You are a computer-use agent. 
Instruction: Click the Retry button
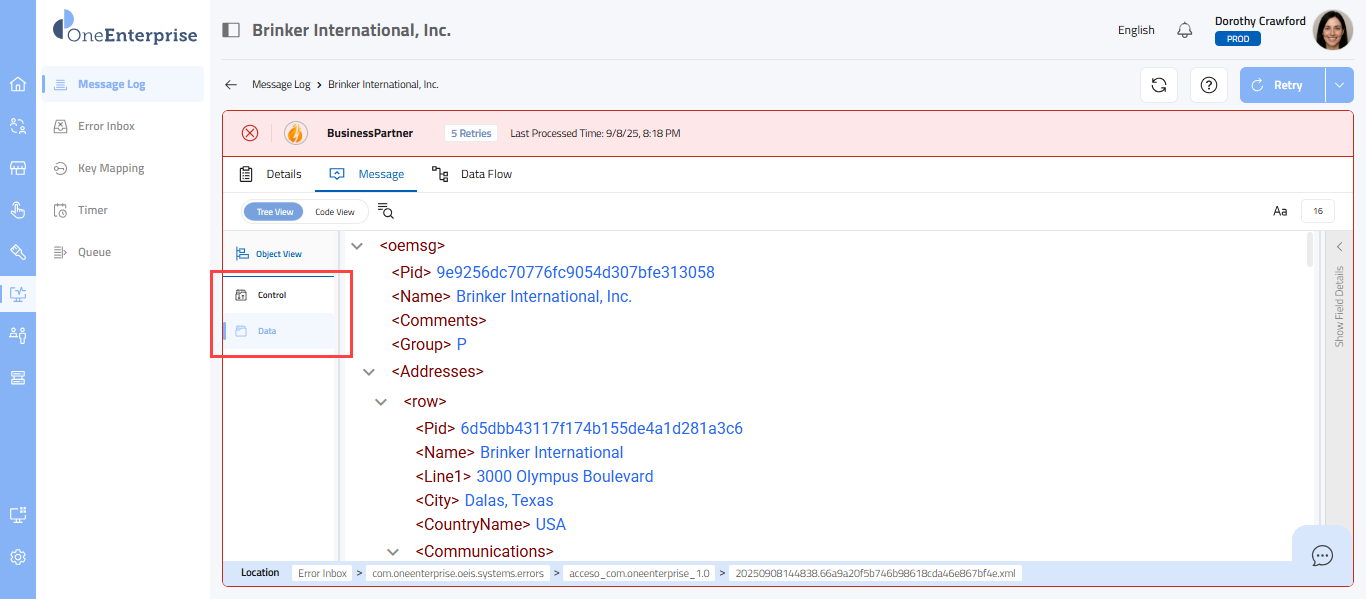click(1282, 85)
